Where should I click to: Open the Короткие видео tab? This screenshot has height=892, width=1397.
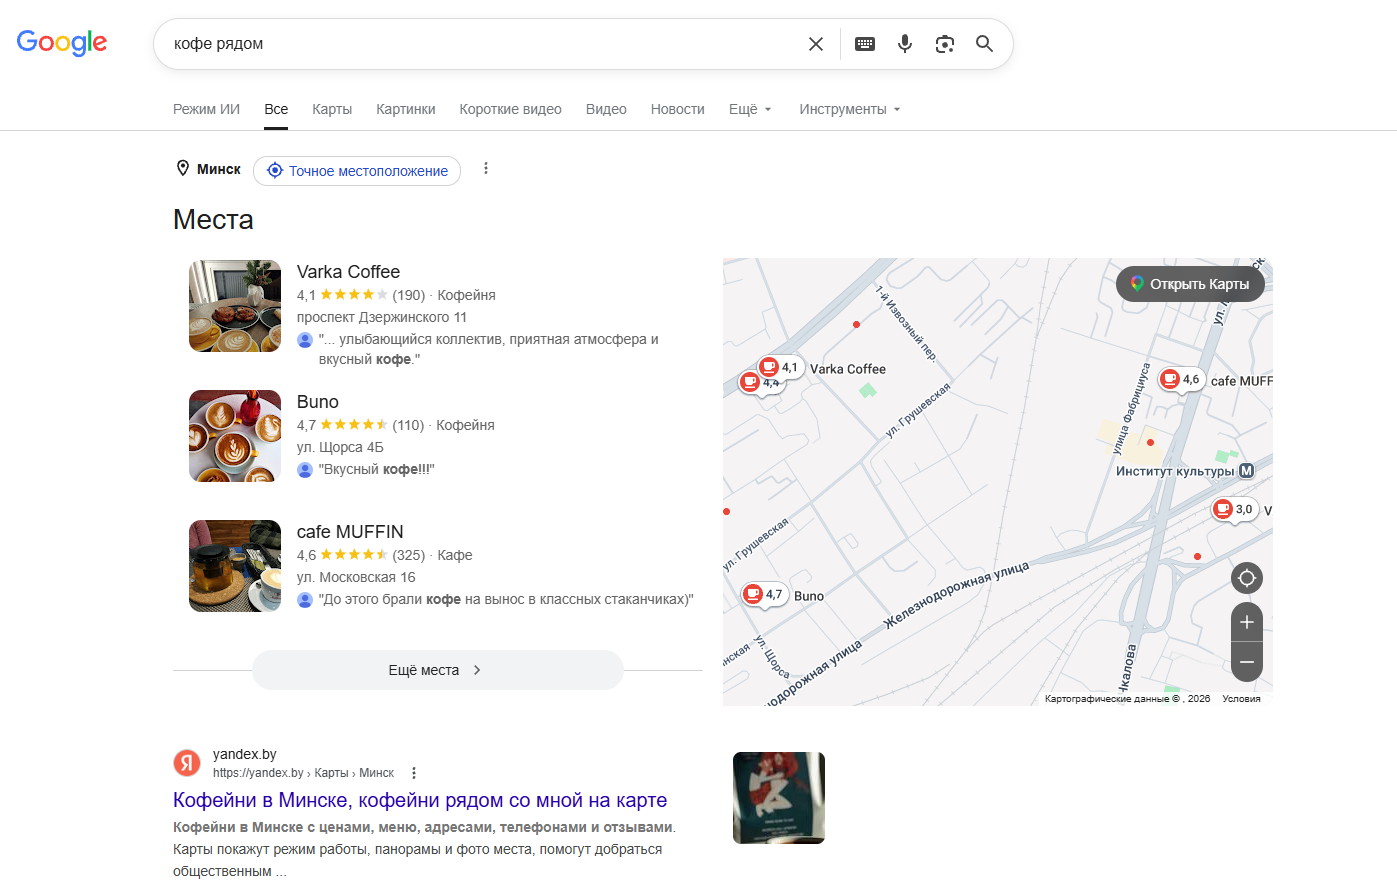tap(510, 109)
